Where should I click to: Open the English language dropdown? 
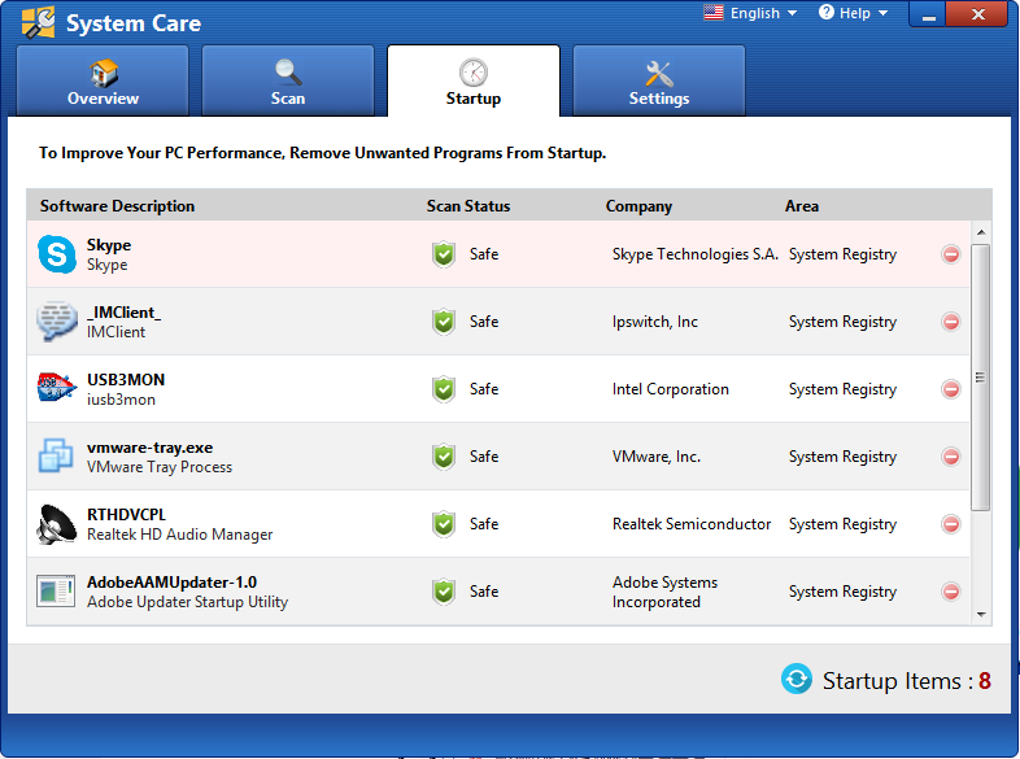pyautogui.click(x=750, y=13)
